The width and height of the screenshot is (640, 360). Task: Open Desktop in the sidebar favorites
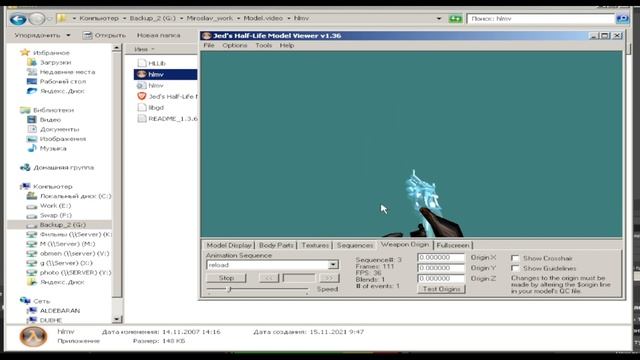(x=56, y=81)
